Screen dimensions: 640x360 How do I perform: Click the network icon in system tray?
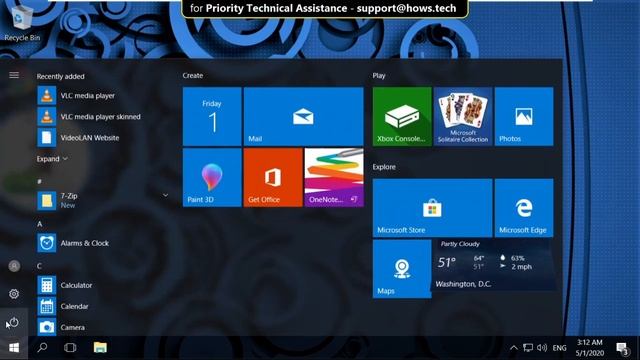(528, 348)
